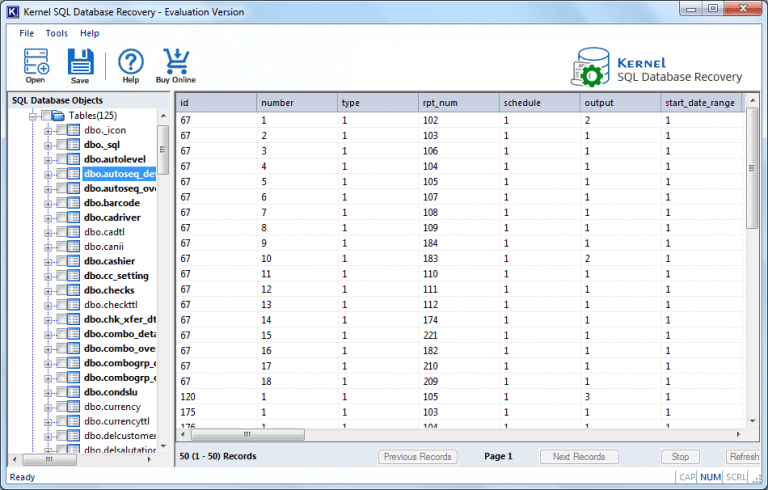Click the Refresh button
This screenshot has height=490, width=768.
(x=744, y=457)
